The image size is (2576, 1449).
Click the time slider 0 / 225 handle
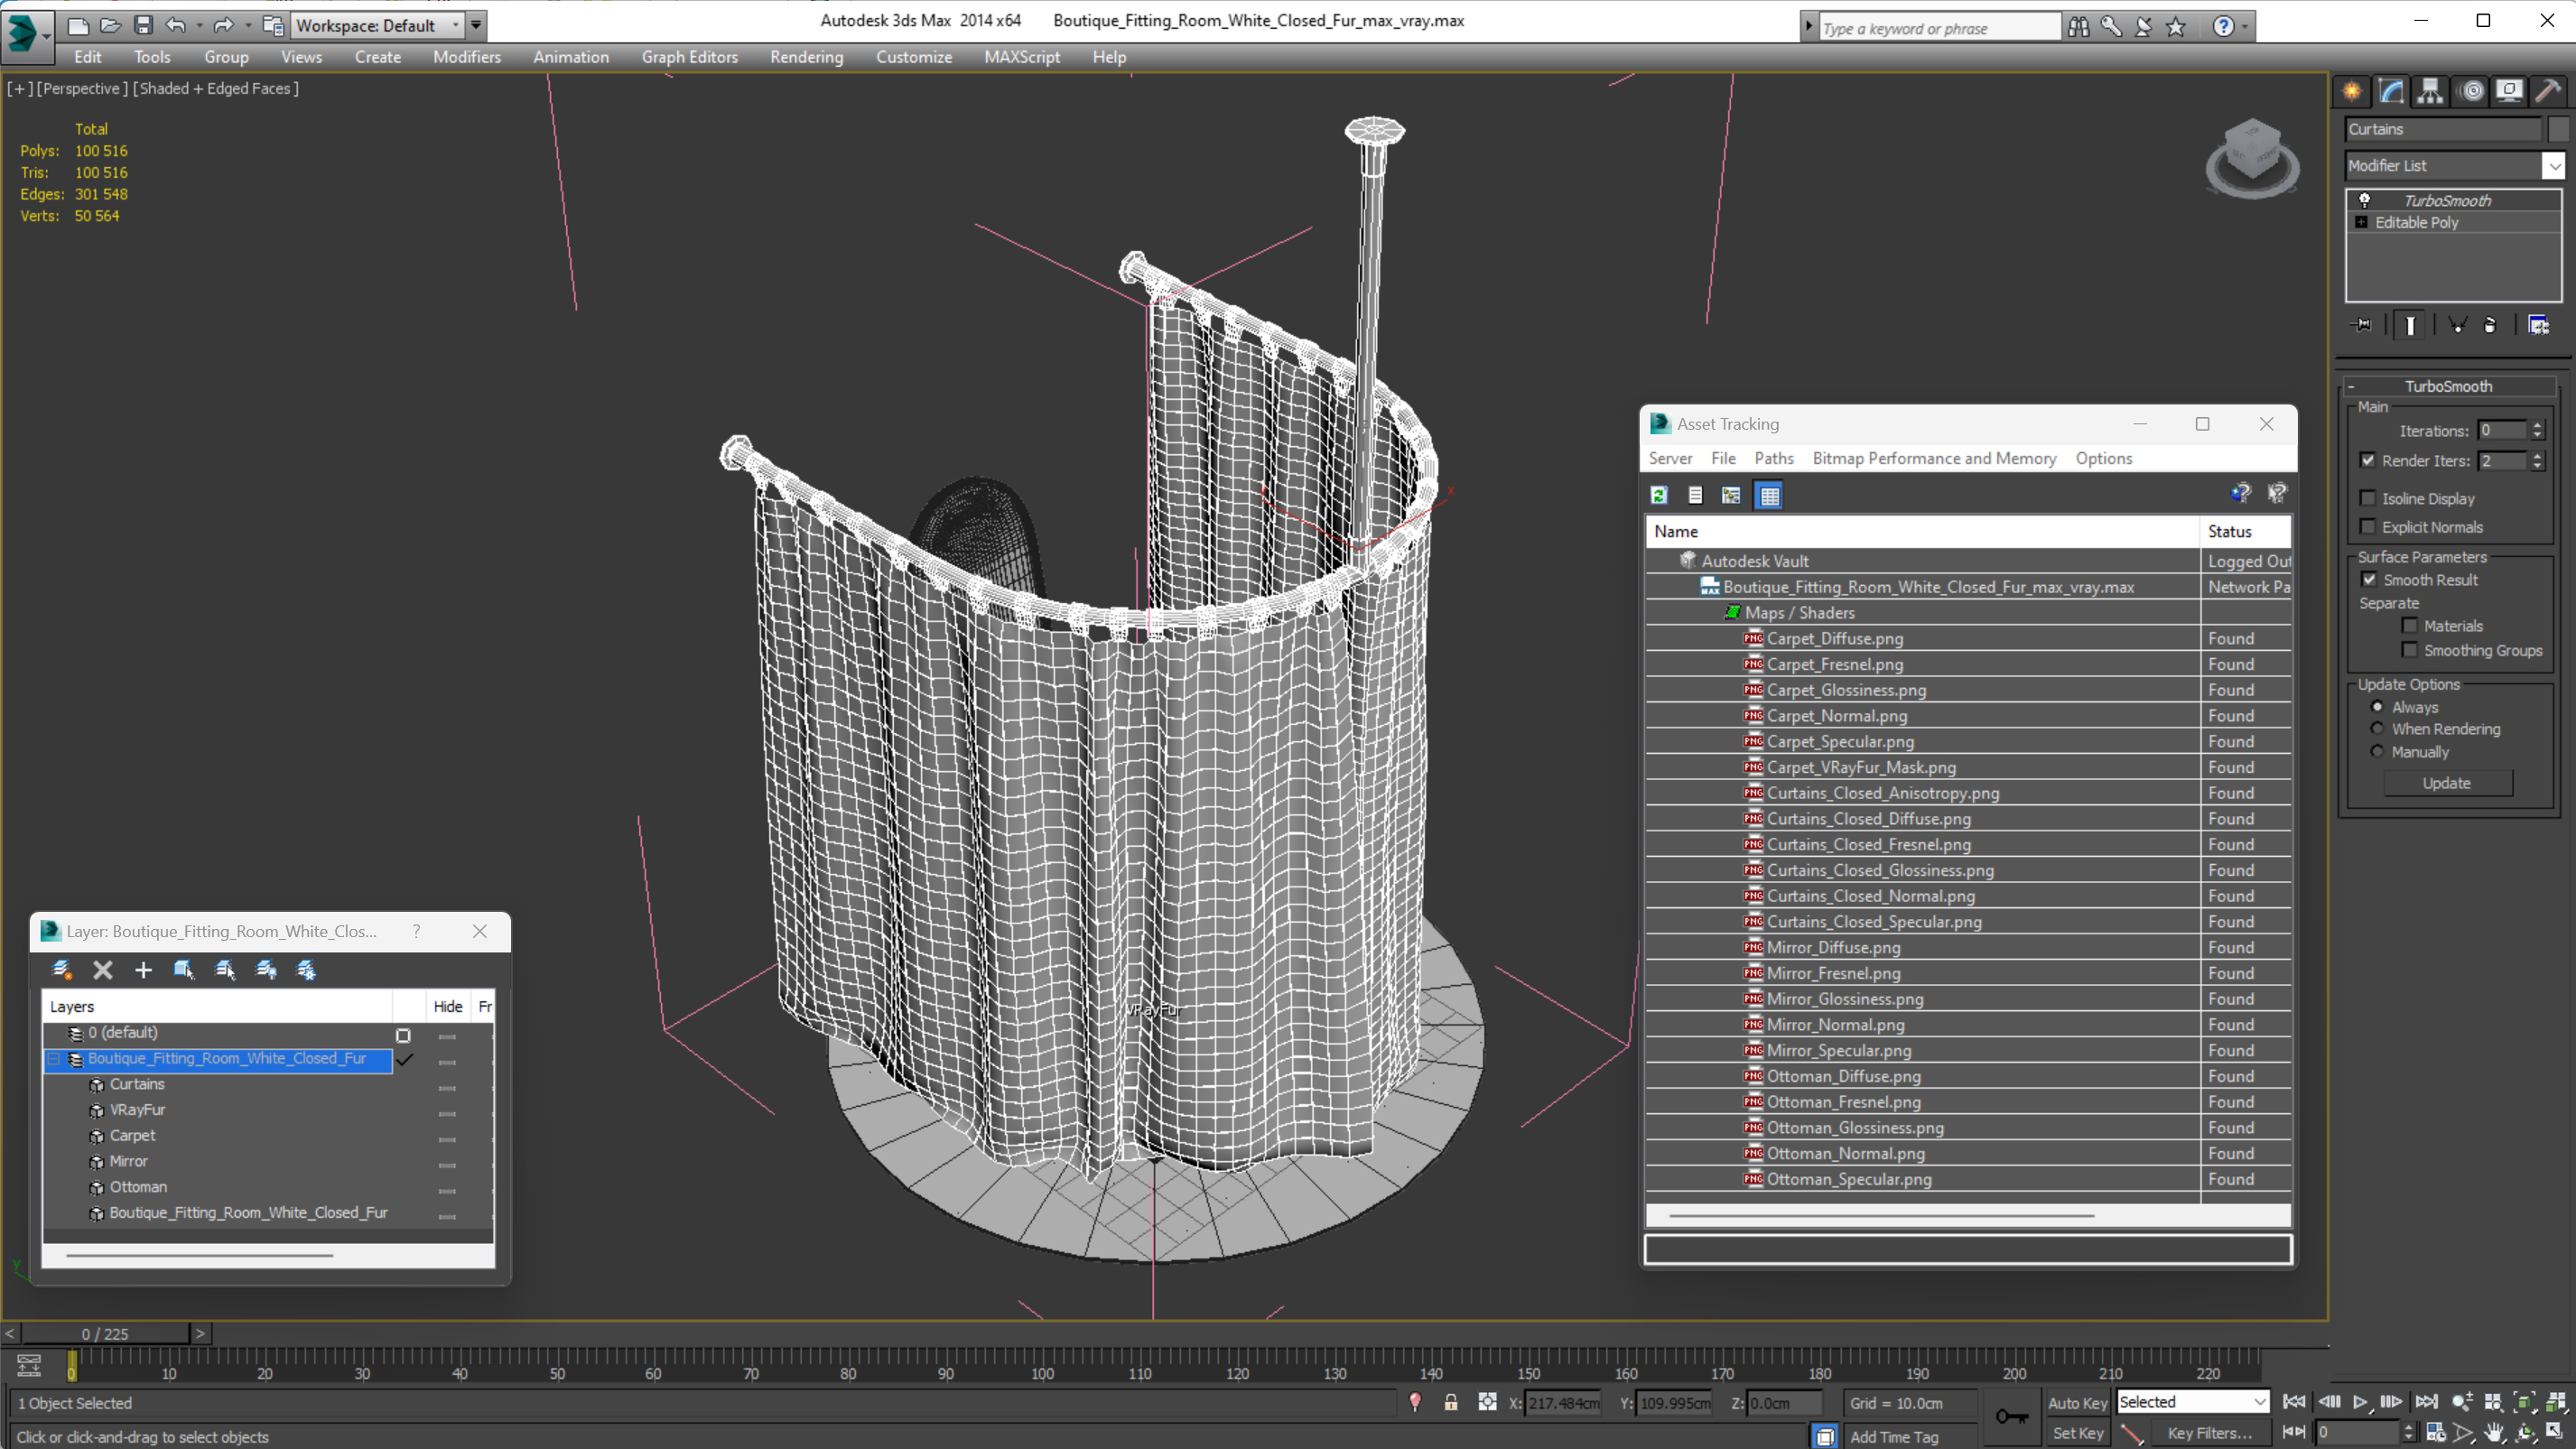105,1333
